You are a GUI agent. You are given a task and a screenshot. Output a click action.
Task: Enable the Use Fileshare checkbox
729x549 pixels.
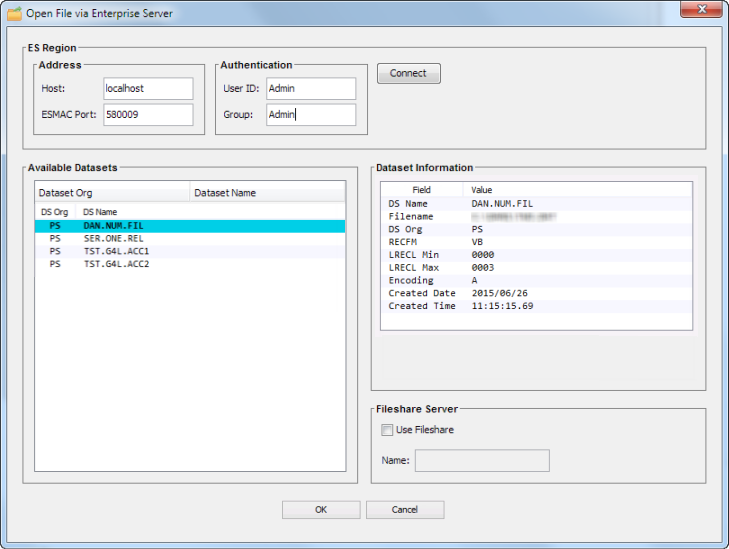click(387, 431)
